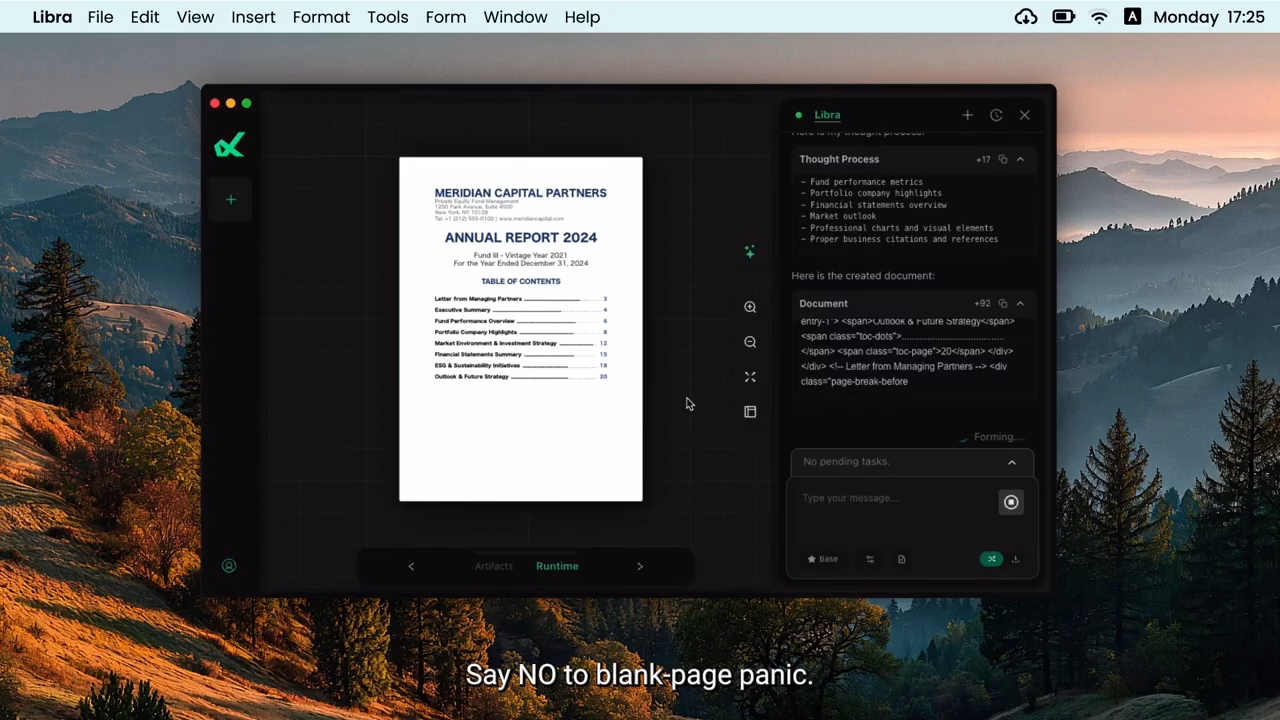The width and height of the screenshot is (1280, 720).
Task: Switch to the Artifacts tab
Action: (494, 566)
